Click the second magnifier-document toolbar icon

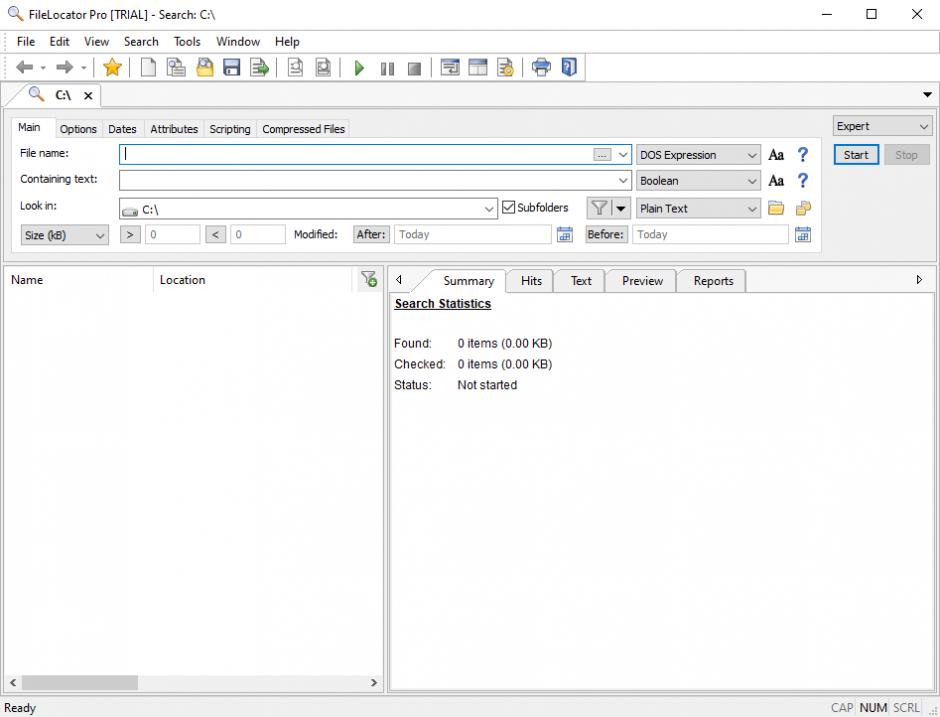323,67
